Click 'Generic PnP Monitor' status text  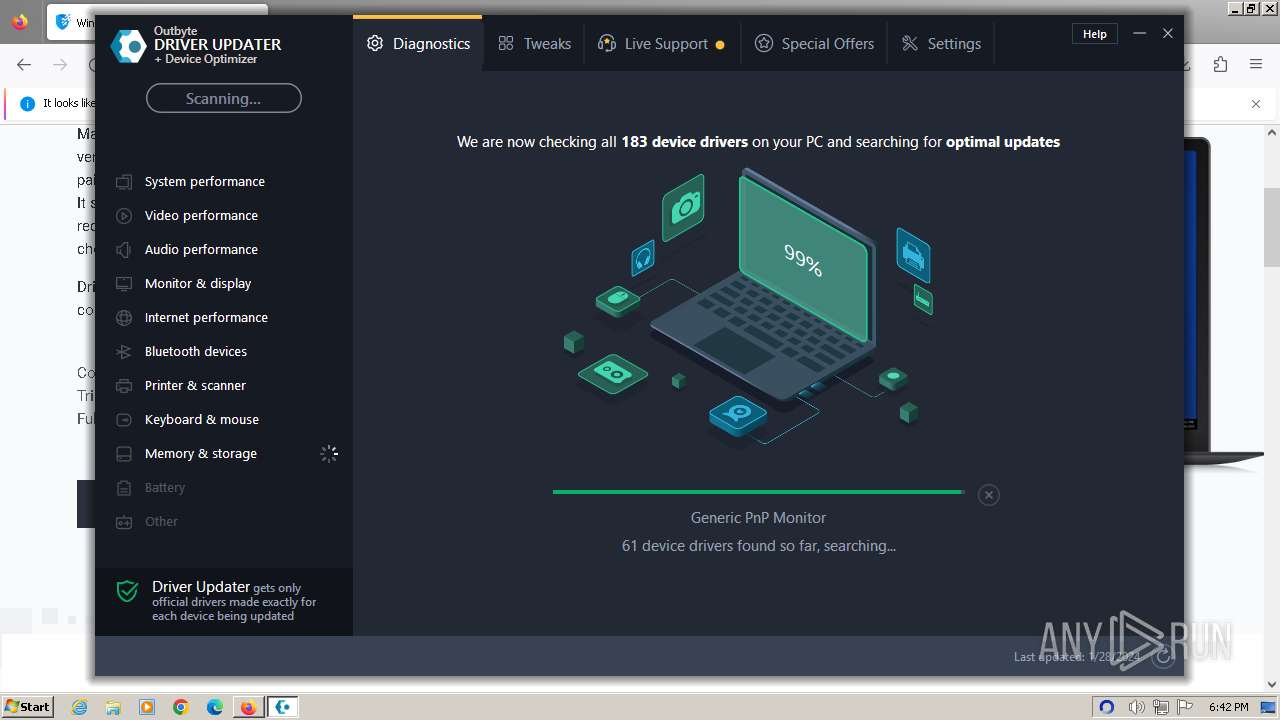(x=758, y=518)
